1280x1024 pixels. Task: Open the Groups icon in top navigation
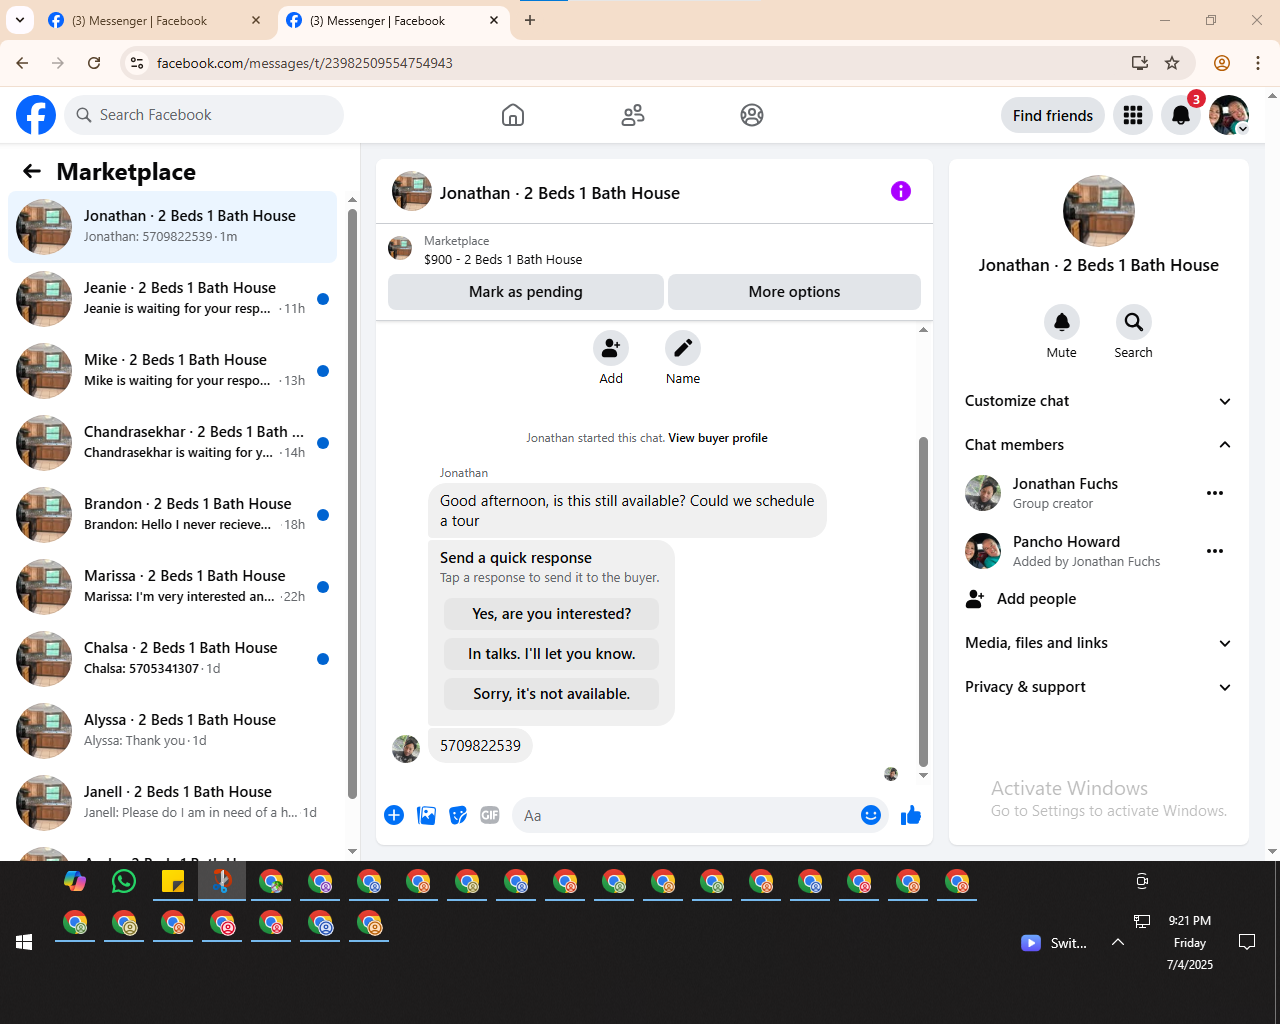[752, 115]
